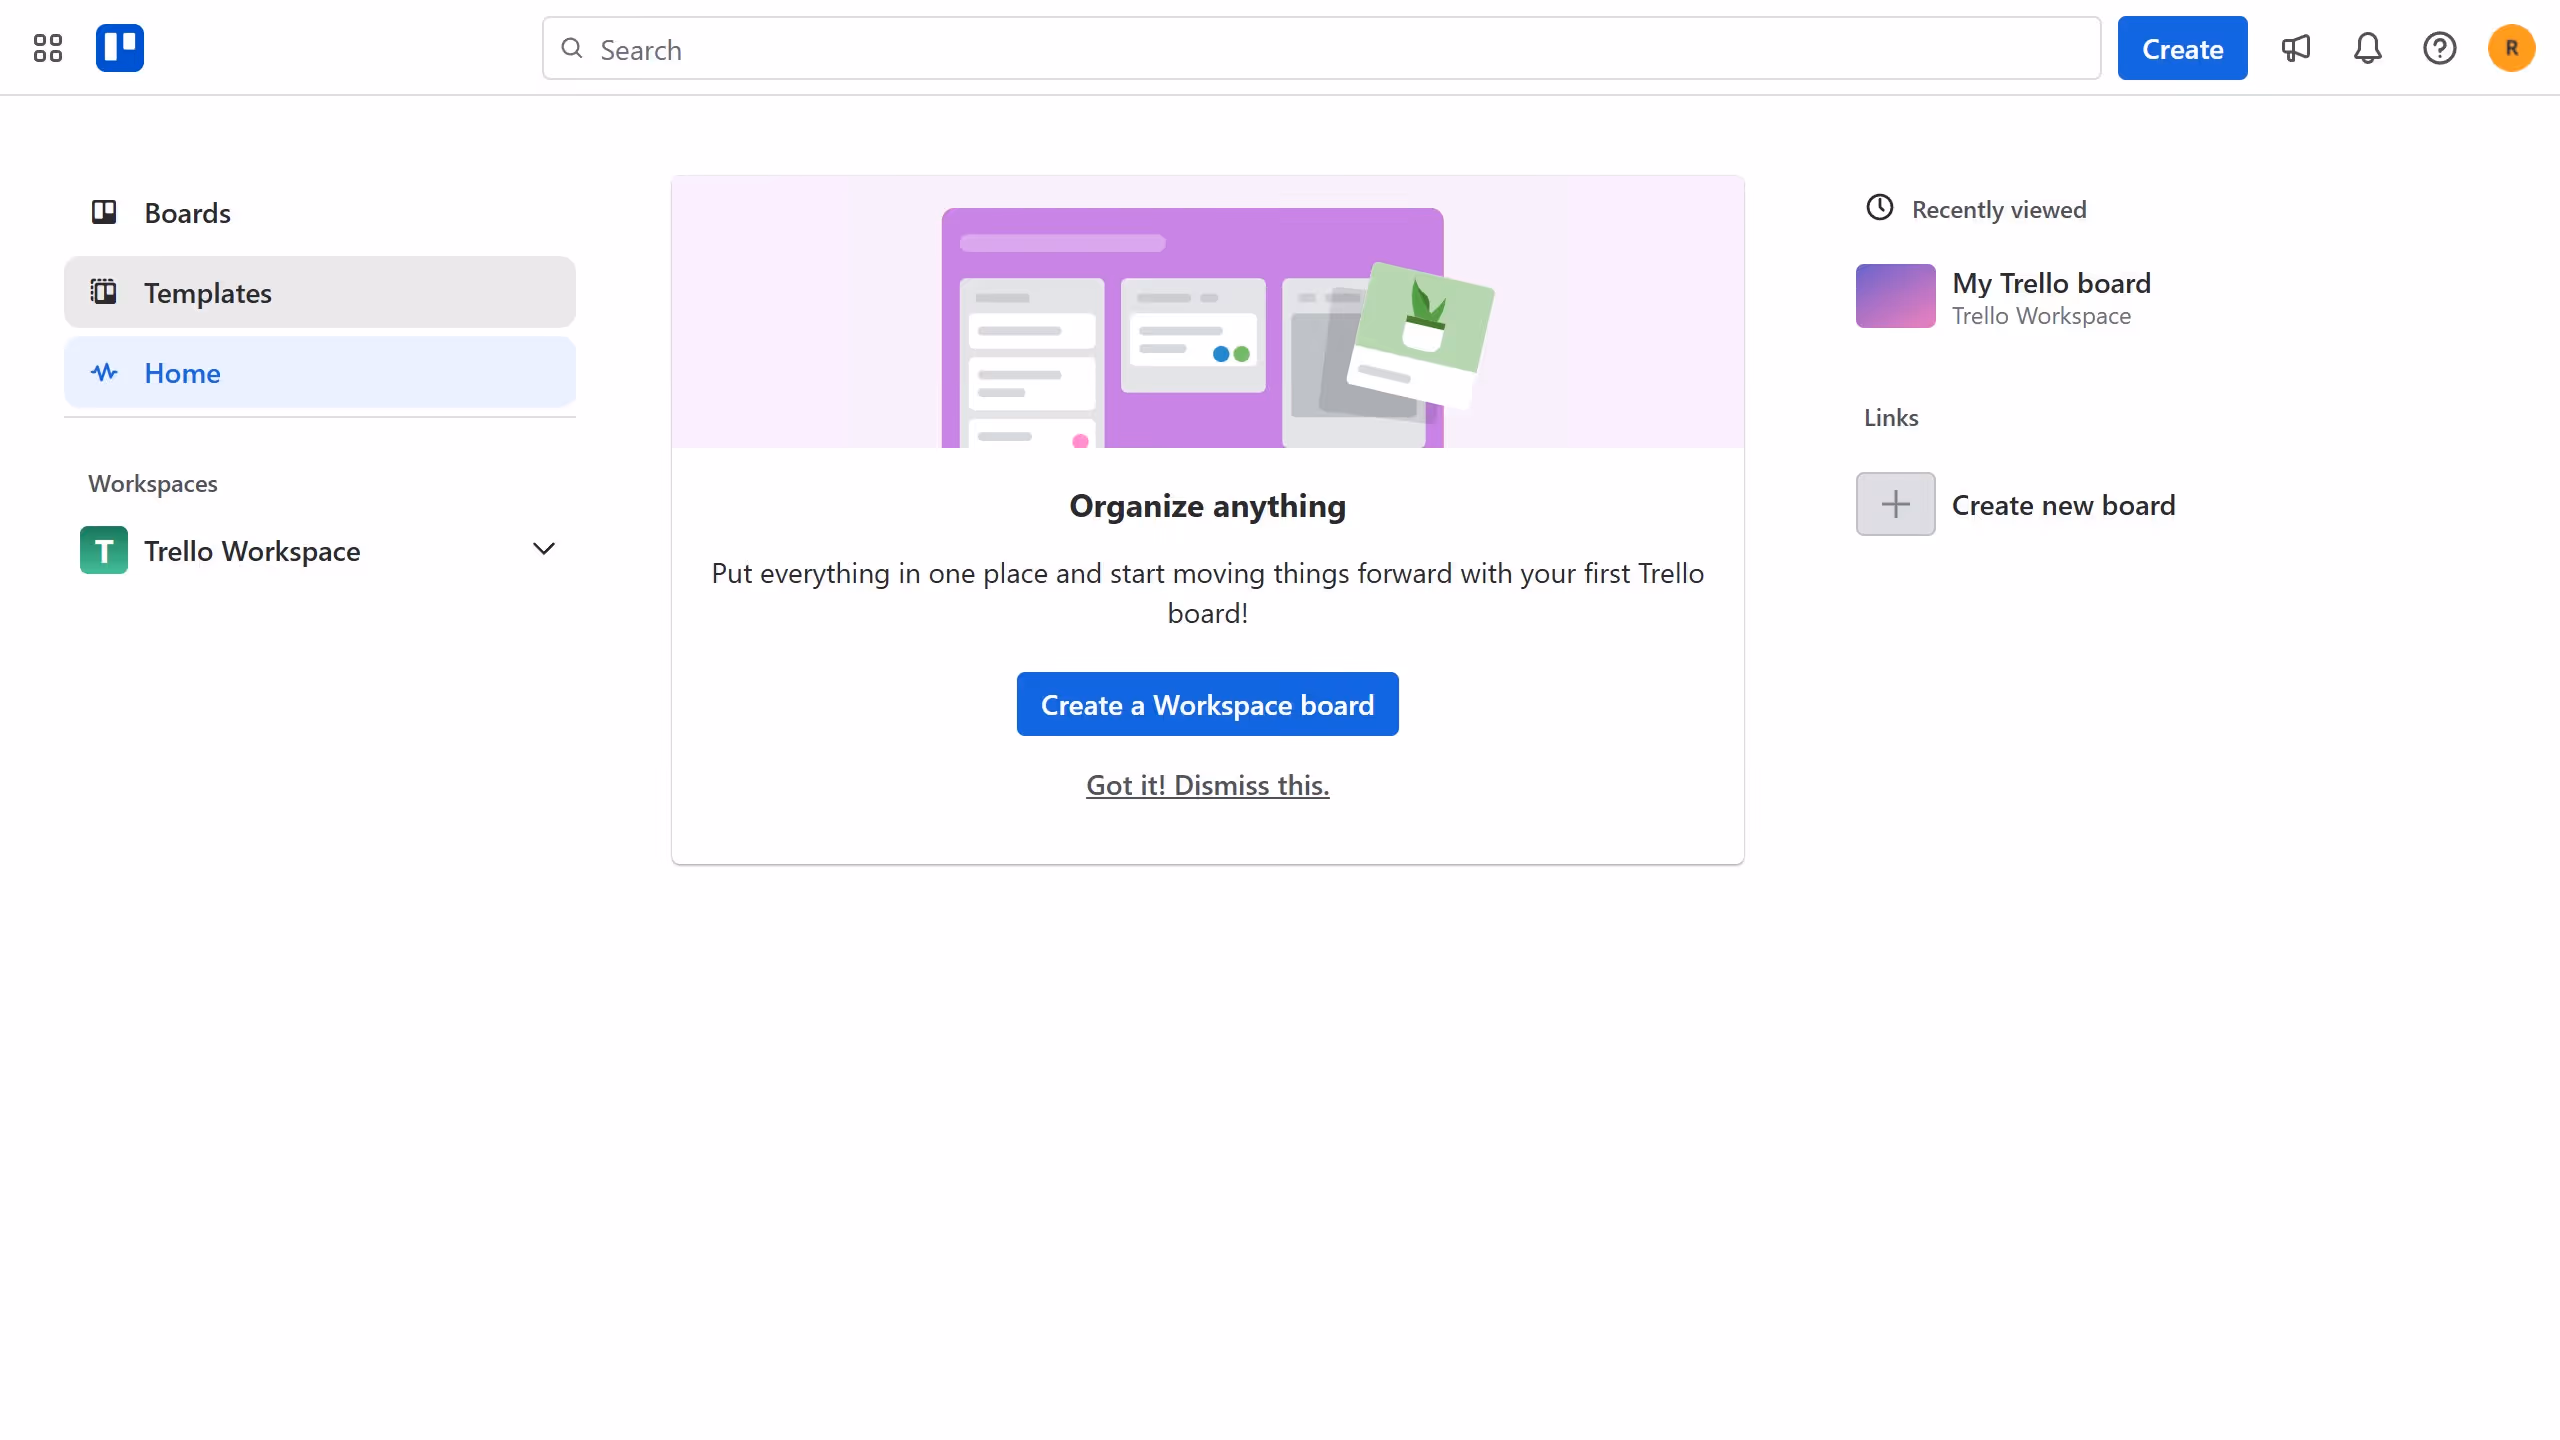The image size is (2560, 1440).
Task: Click the Recently viewed clock icon
Action: point(1880,208)
